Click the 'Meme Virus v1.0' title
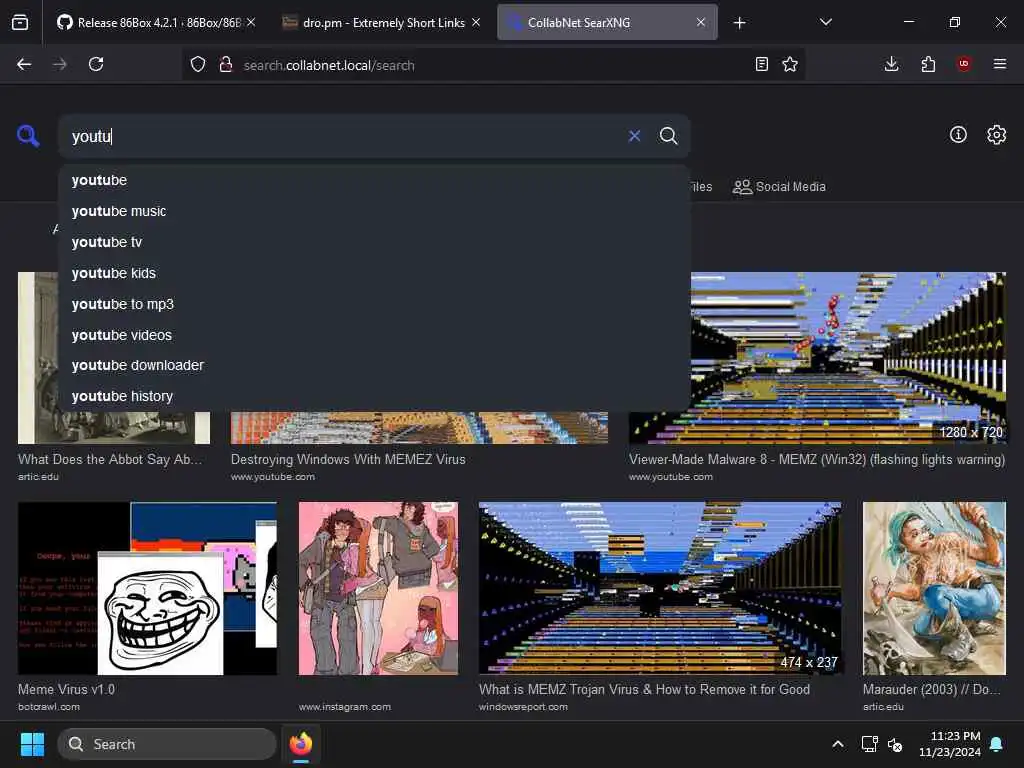 click(x=67, y=690)
